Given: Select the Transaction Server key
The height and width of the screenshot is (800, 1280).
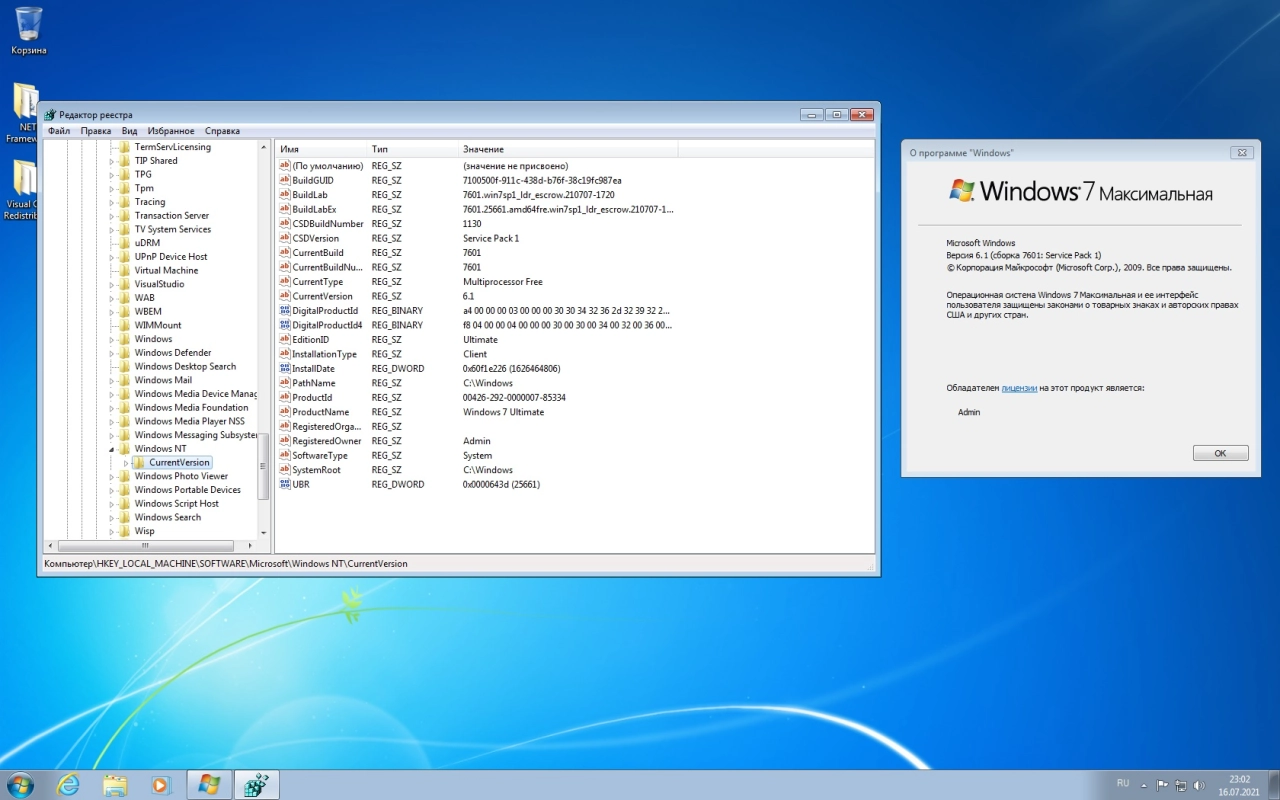Looking at the screenshot, I should 172,215.
